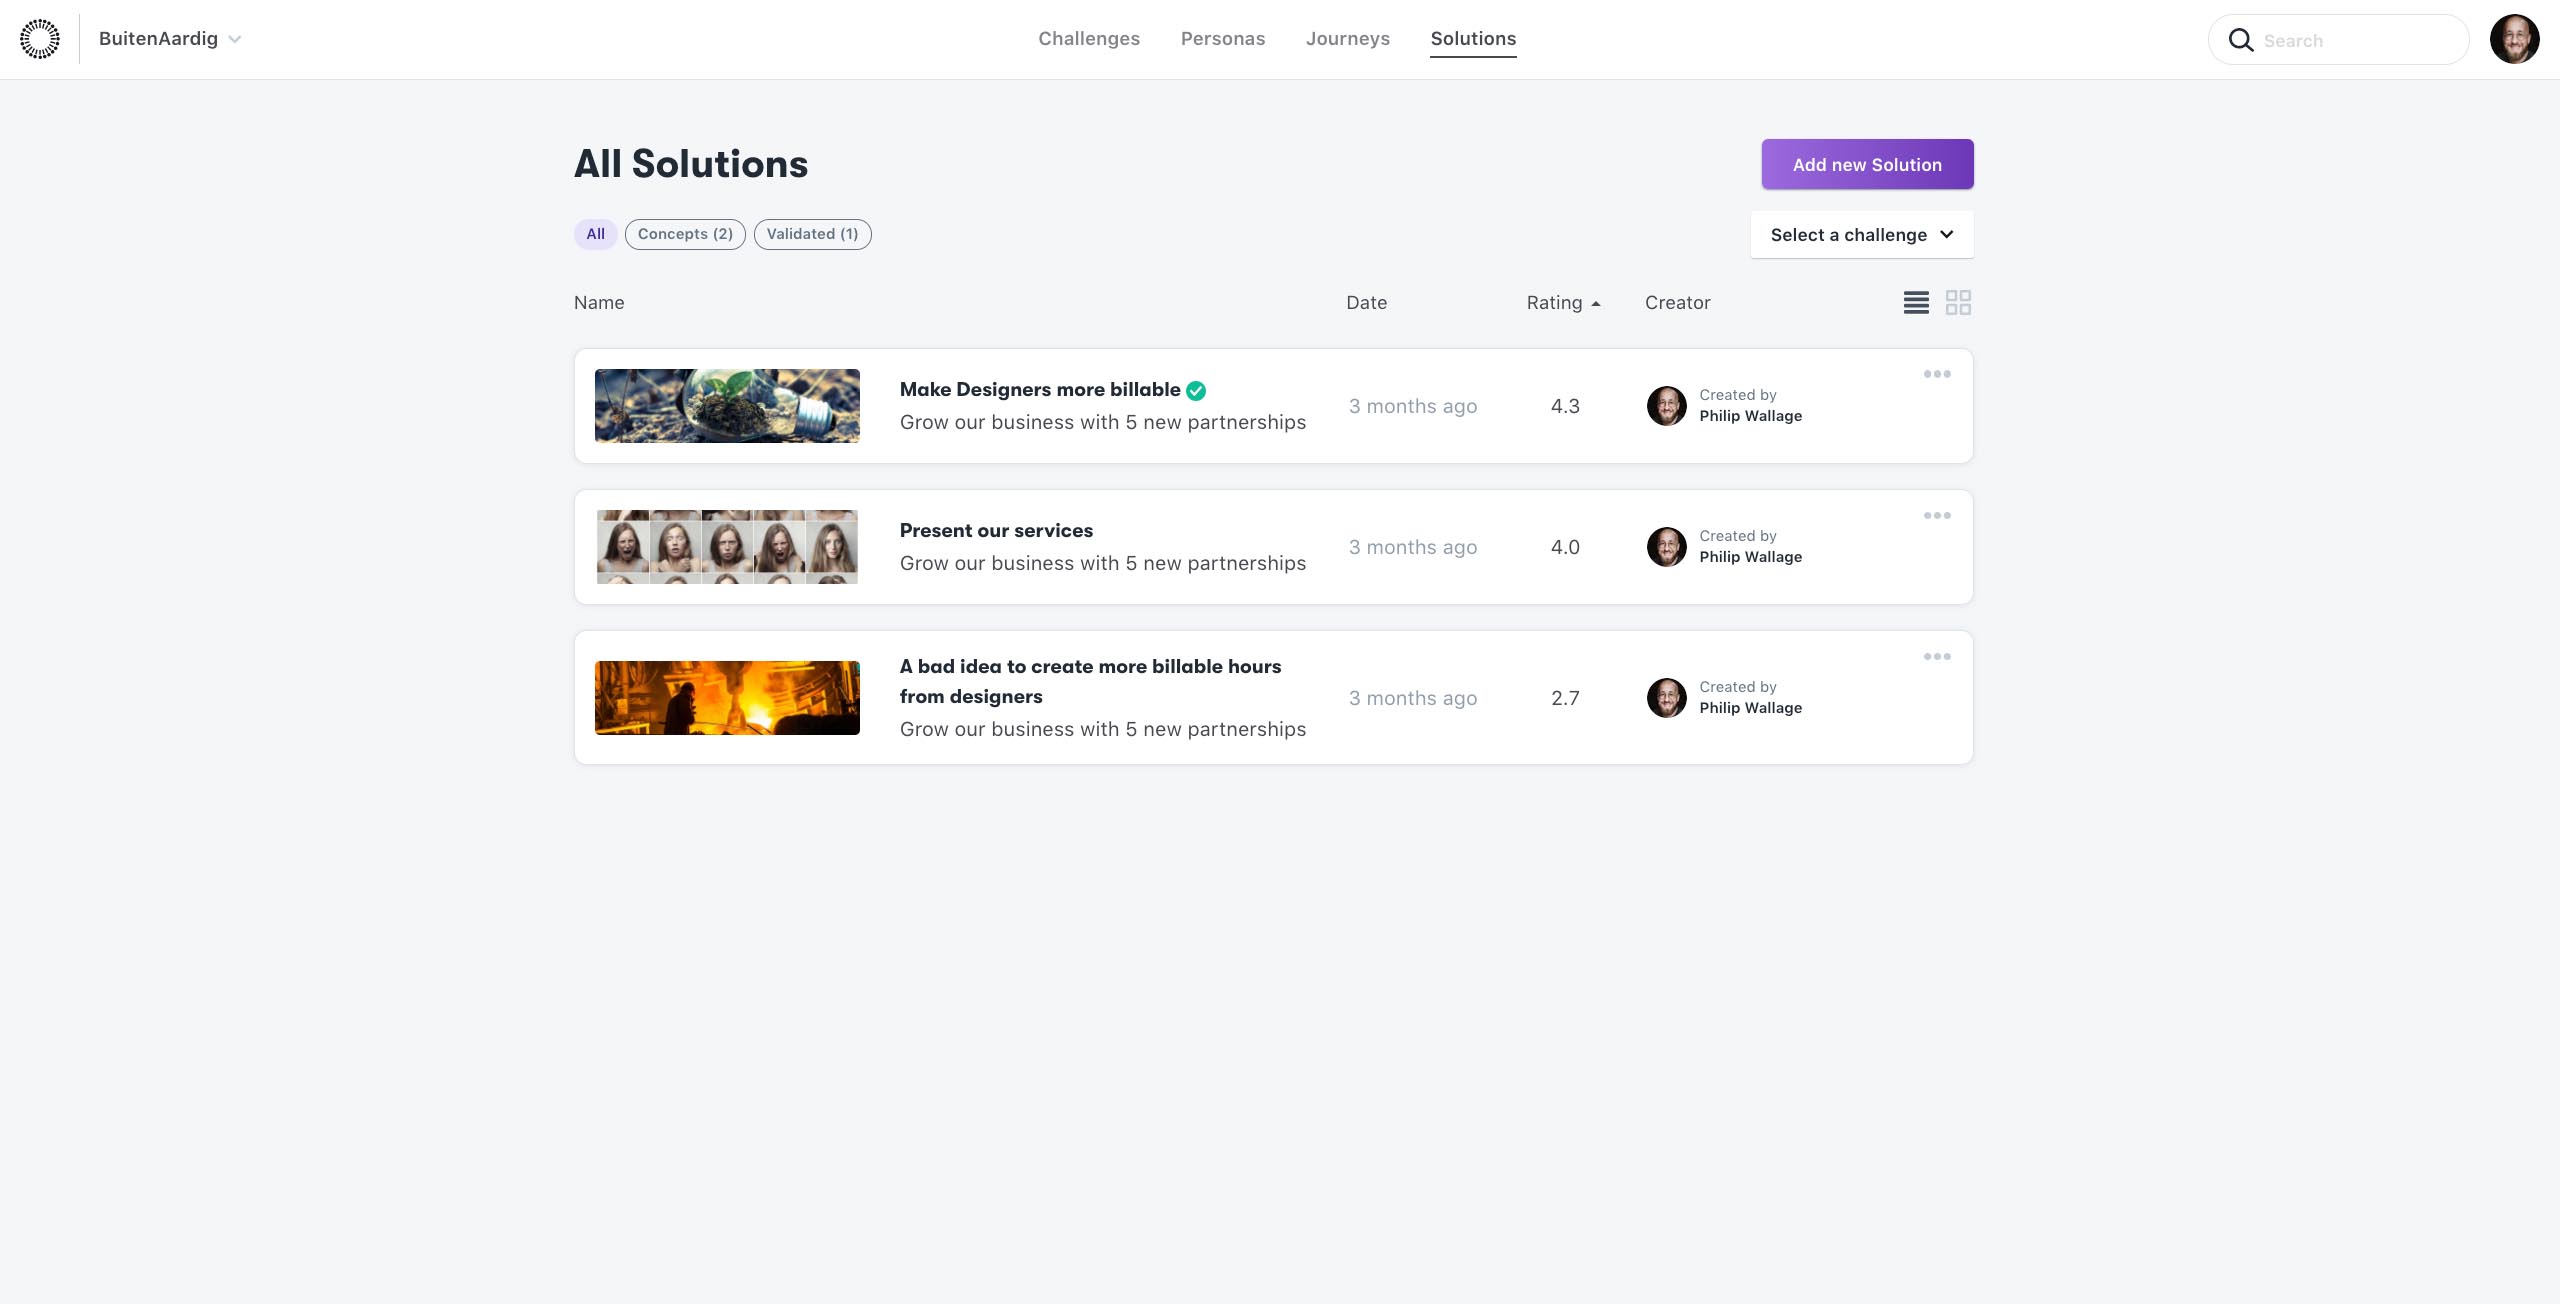Screen dimensions: 2560x1304
Task: Click the lightbulb plant thumbnail image
Action: coord(727,406)
